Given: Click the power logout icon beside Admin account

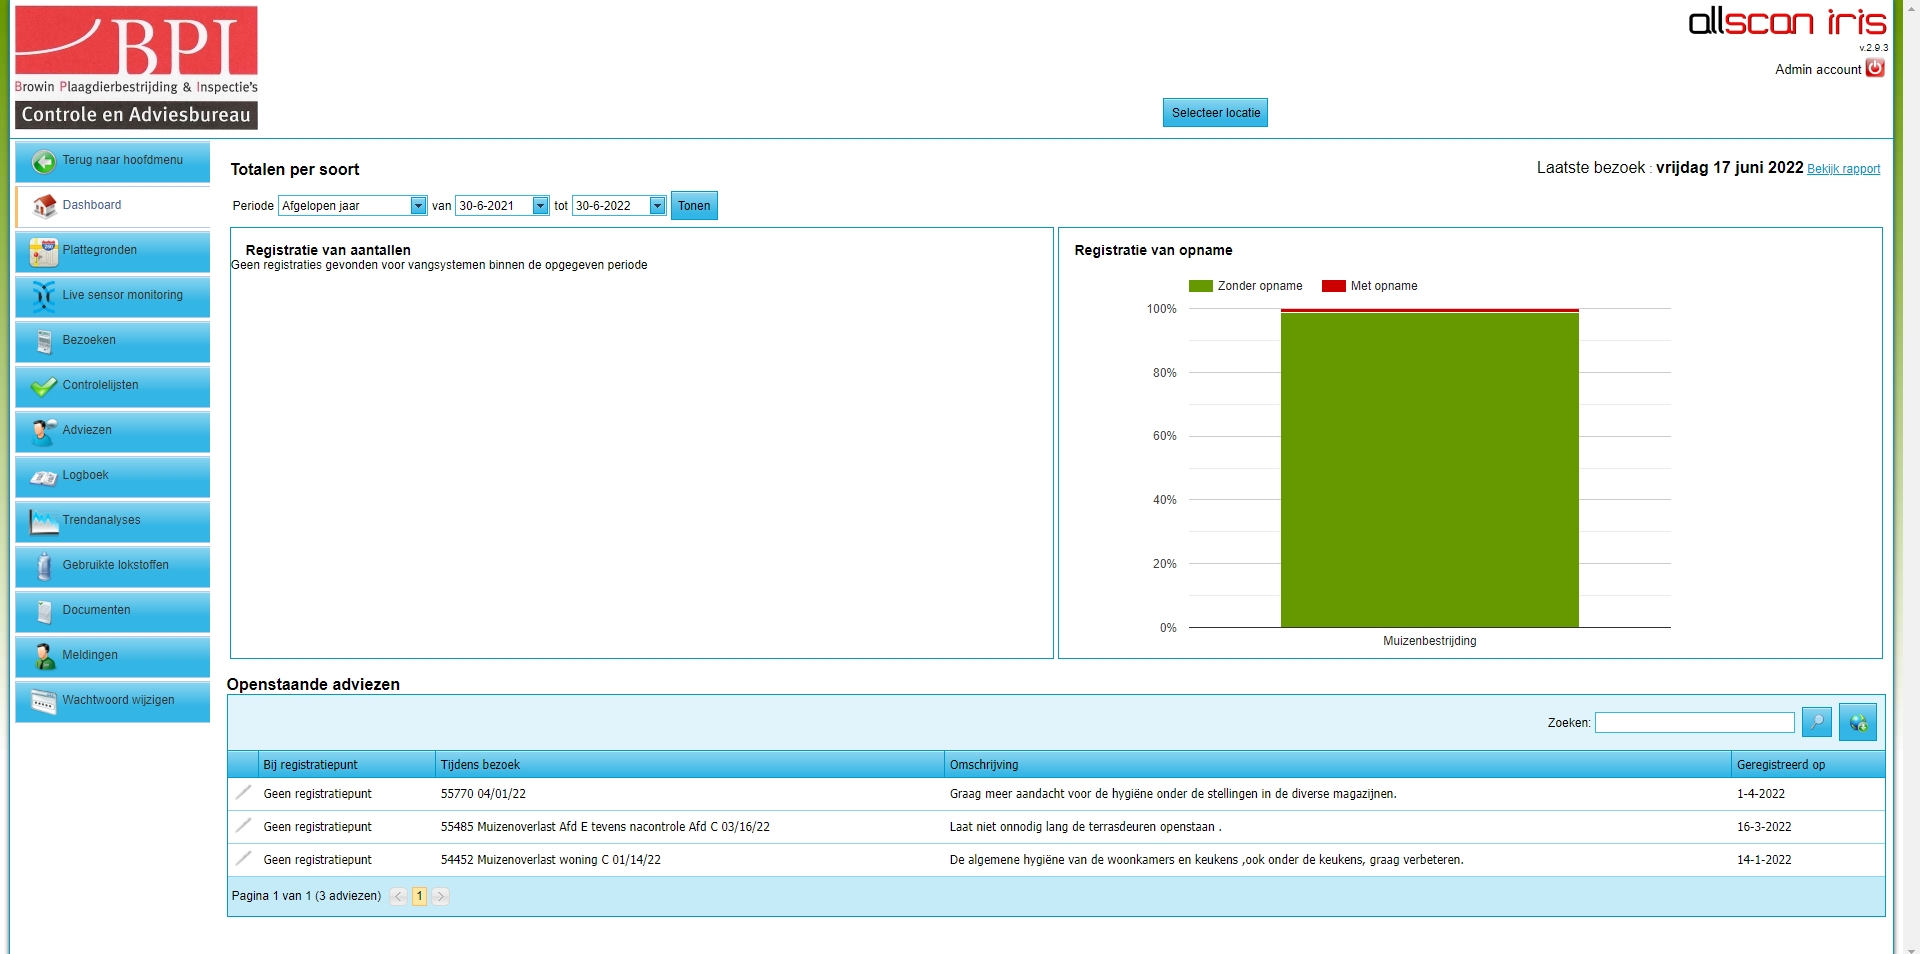Looking at the screenshot, I should pyautogui.click(x=1875, y=68).
